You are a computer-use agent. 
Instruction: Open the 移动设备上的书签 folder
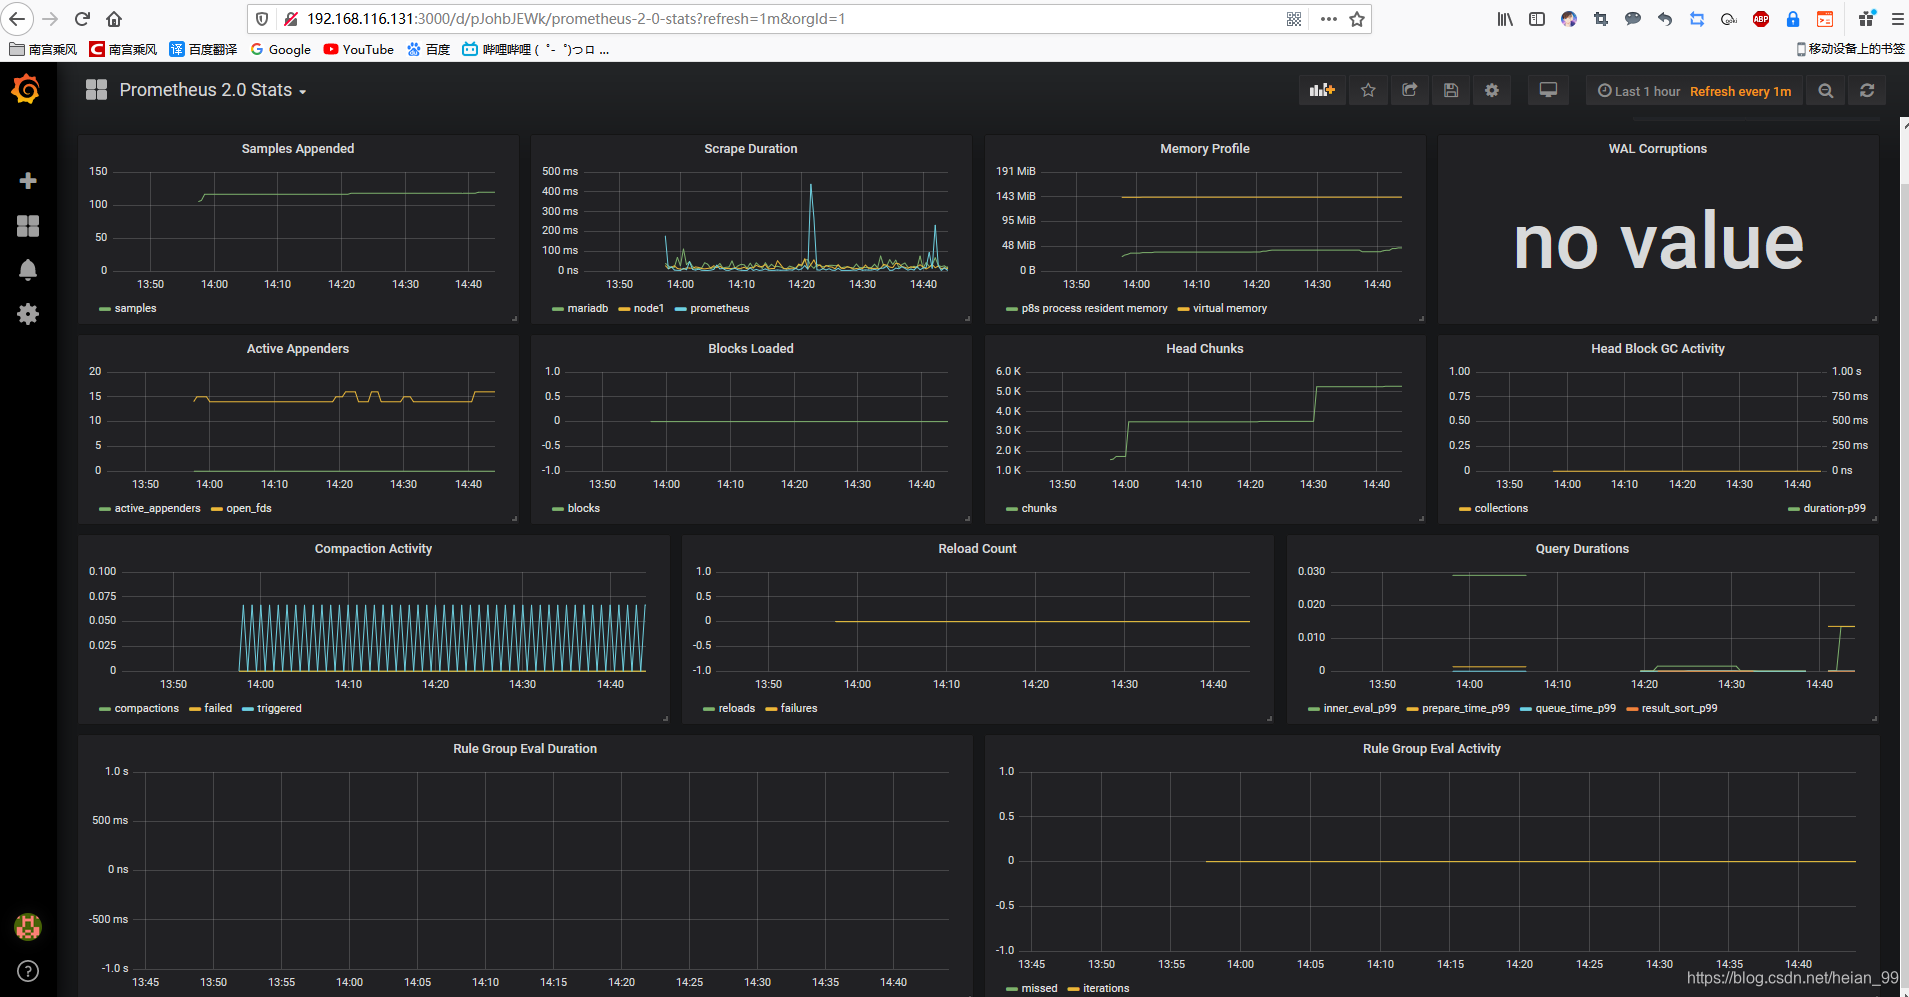pos(1850,48)
